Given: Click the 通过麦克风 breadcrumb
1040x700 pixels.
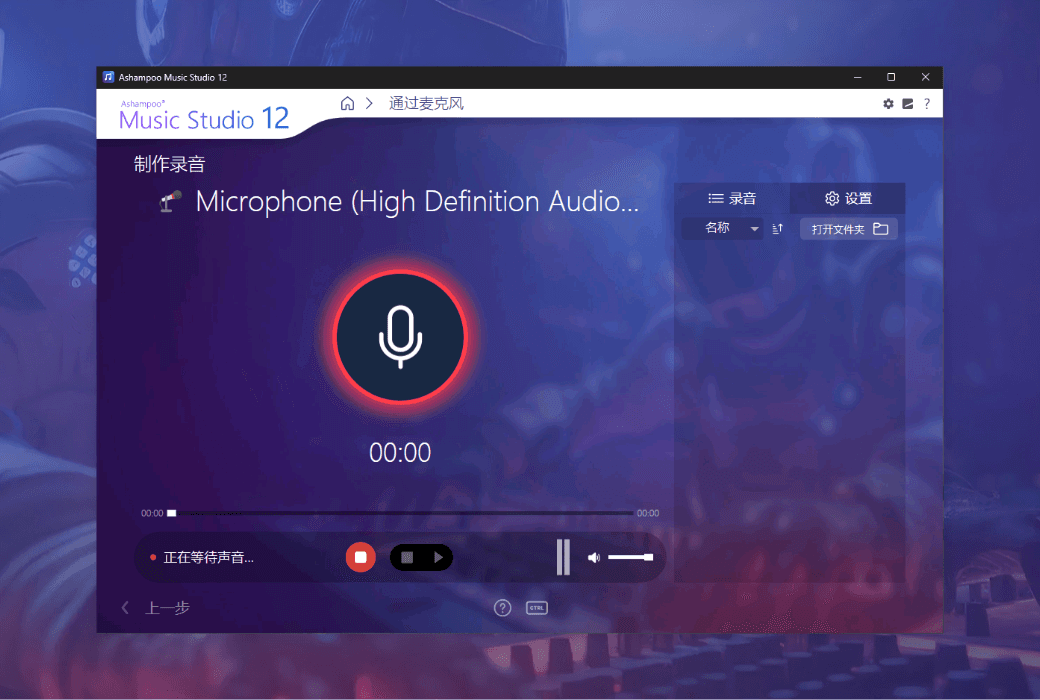Looking at the screenshot, I should pos(426,104).
